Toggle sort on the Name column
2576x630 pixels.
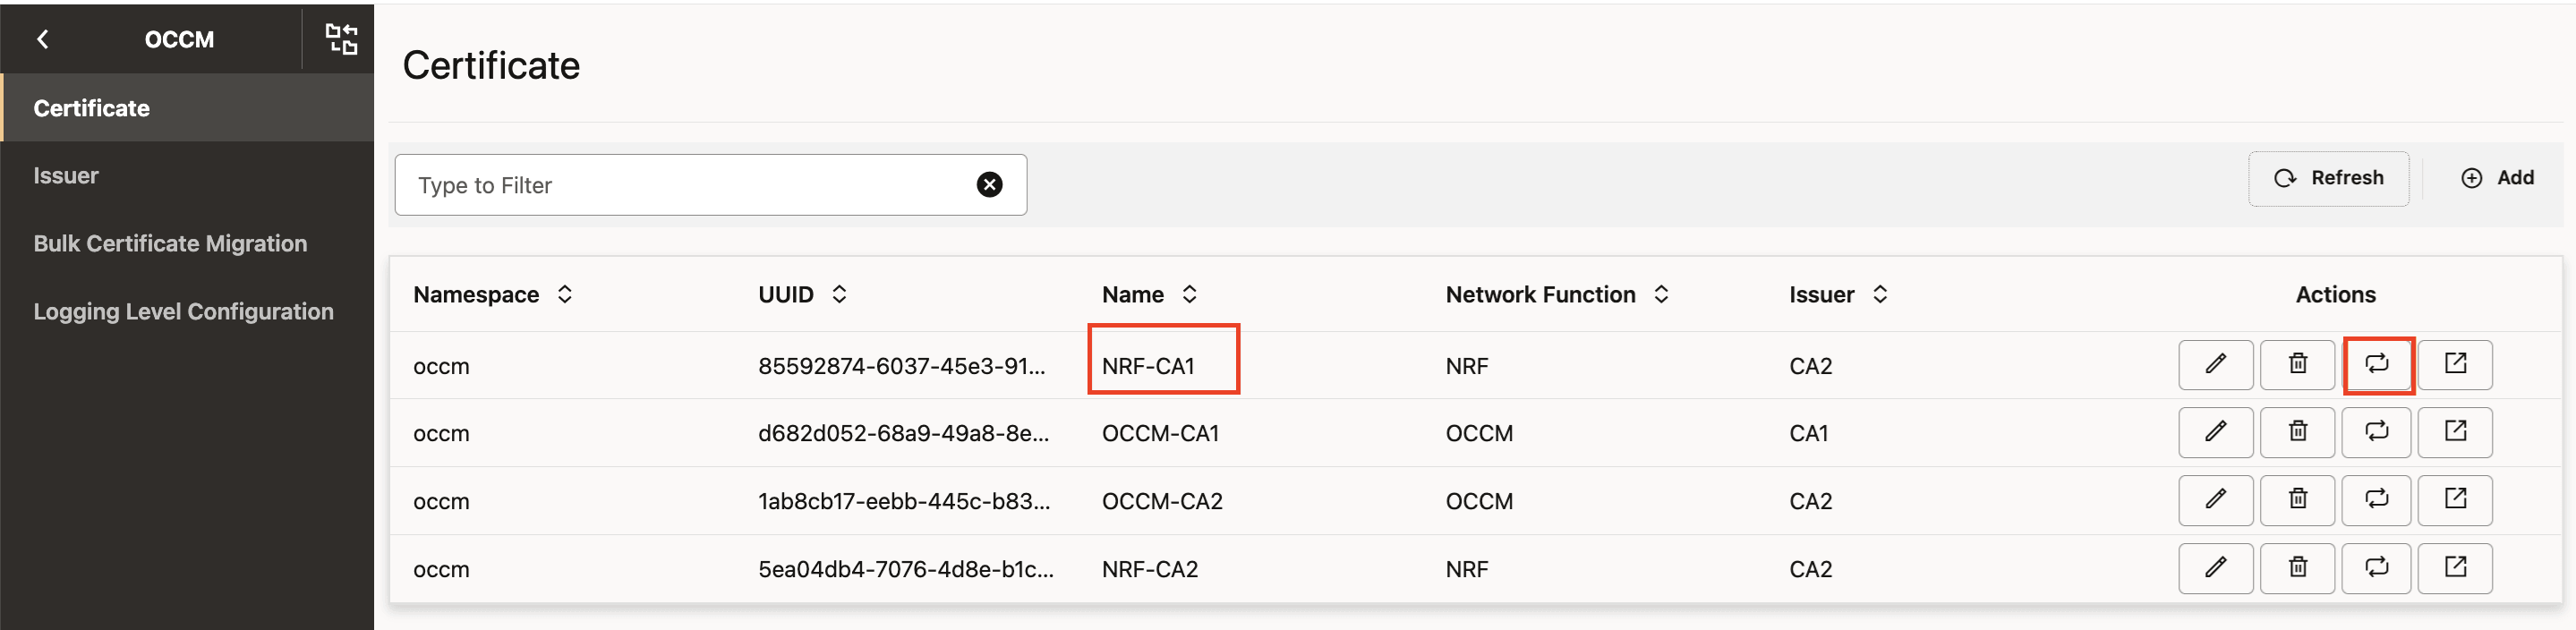point(1189,294)
